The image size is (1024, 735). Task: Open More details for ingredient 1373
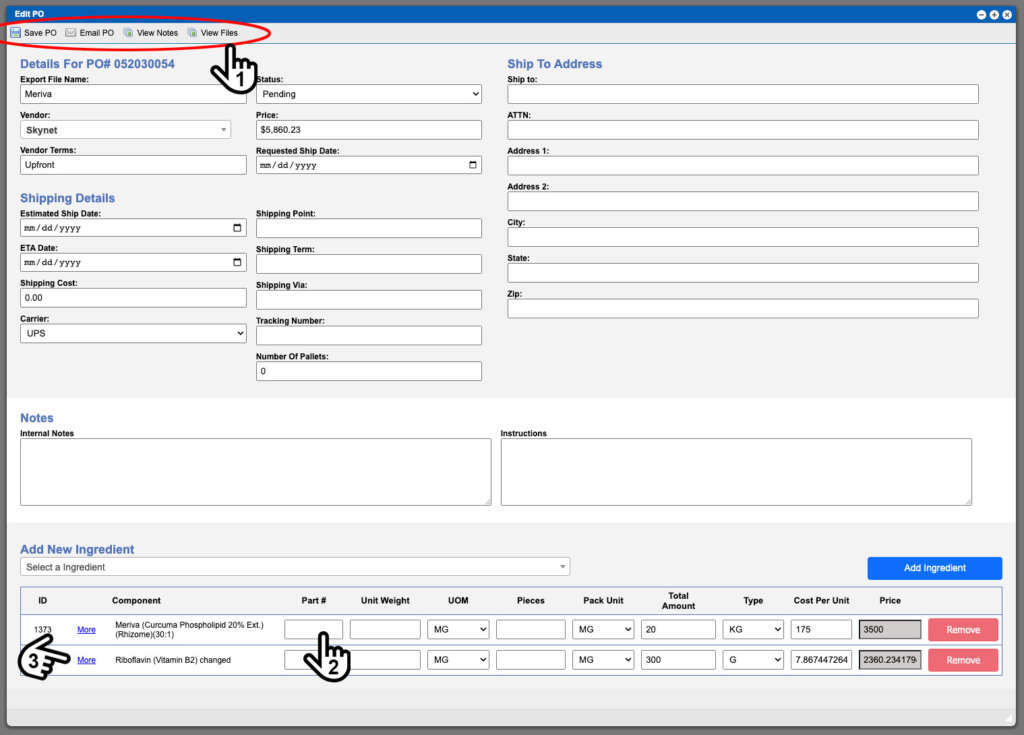tap(86, 629)
